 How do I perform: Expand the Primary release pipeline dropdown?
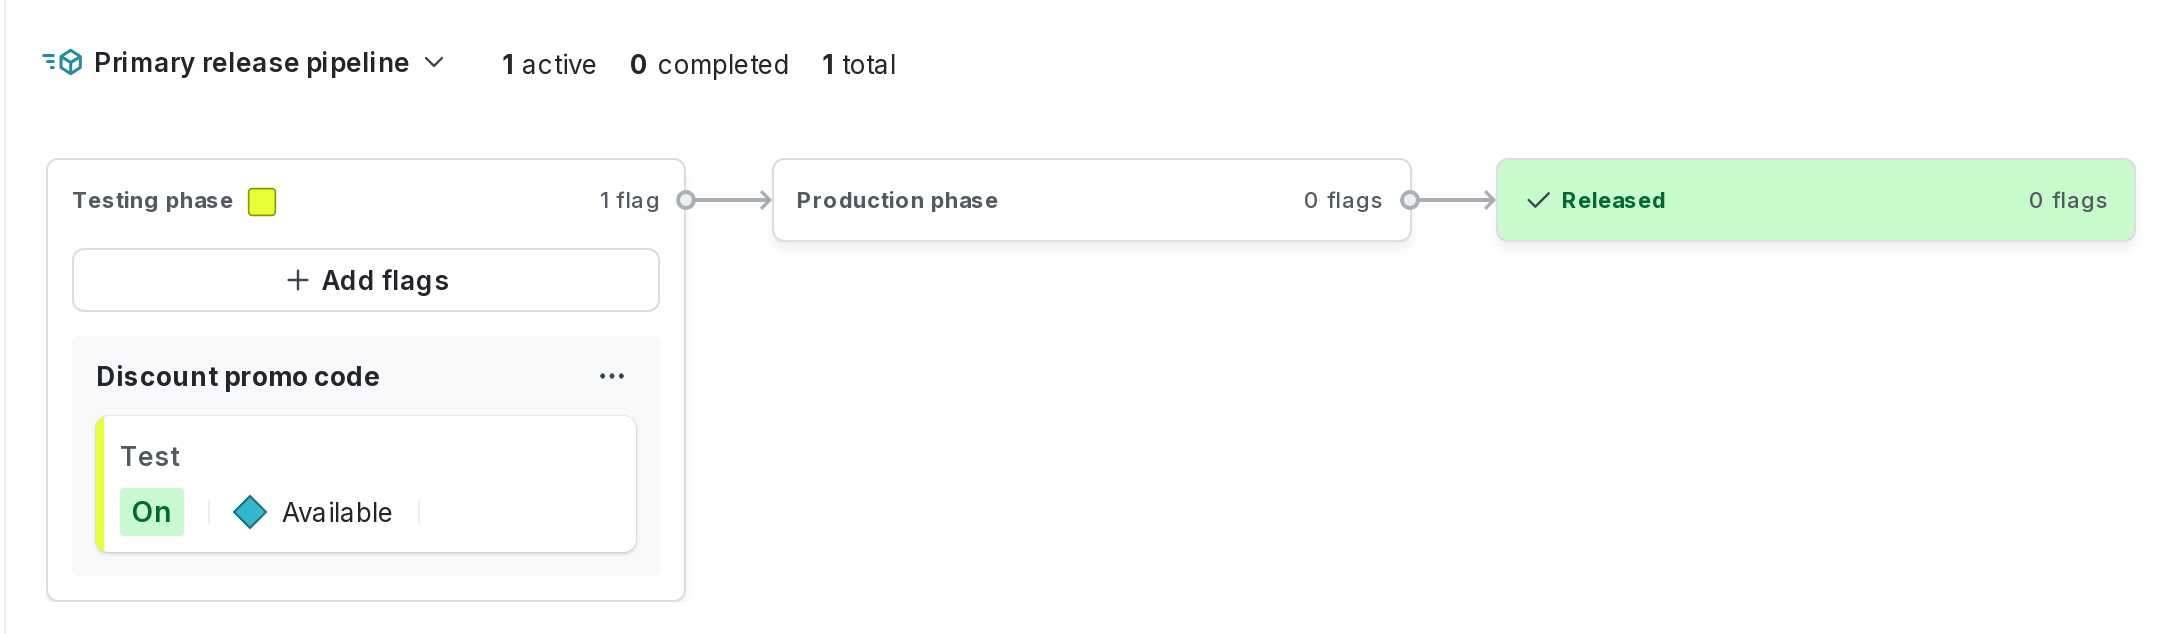pos(434,62)
